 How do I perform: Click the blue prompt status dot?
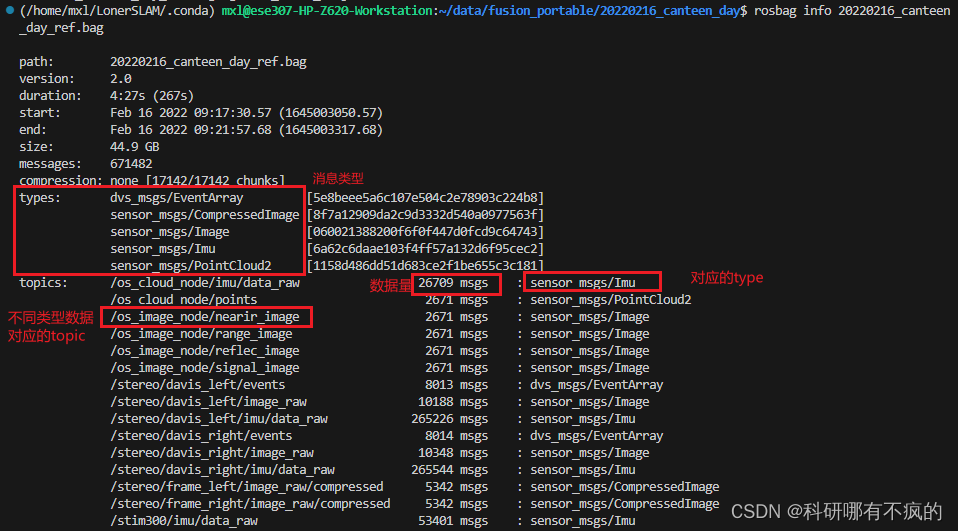(x=9, y=10)
